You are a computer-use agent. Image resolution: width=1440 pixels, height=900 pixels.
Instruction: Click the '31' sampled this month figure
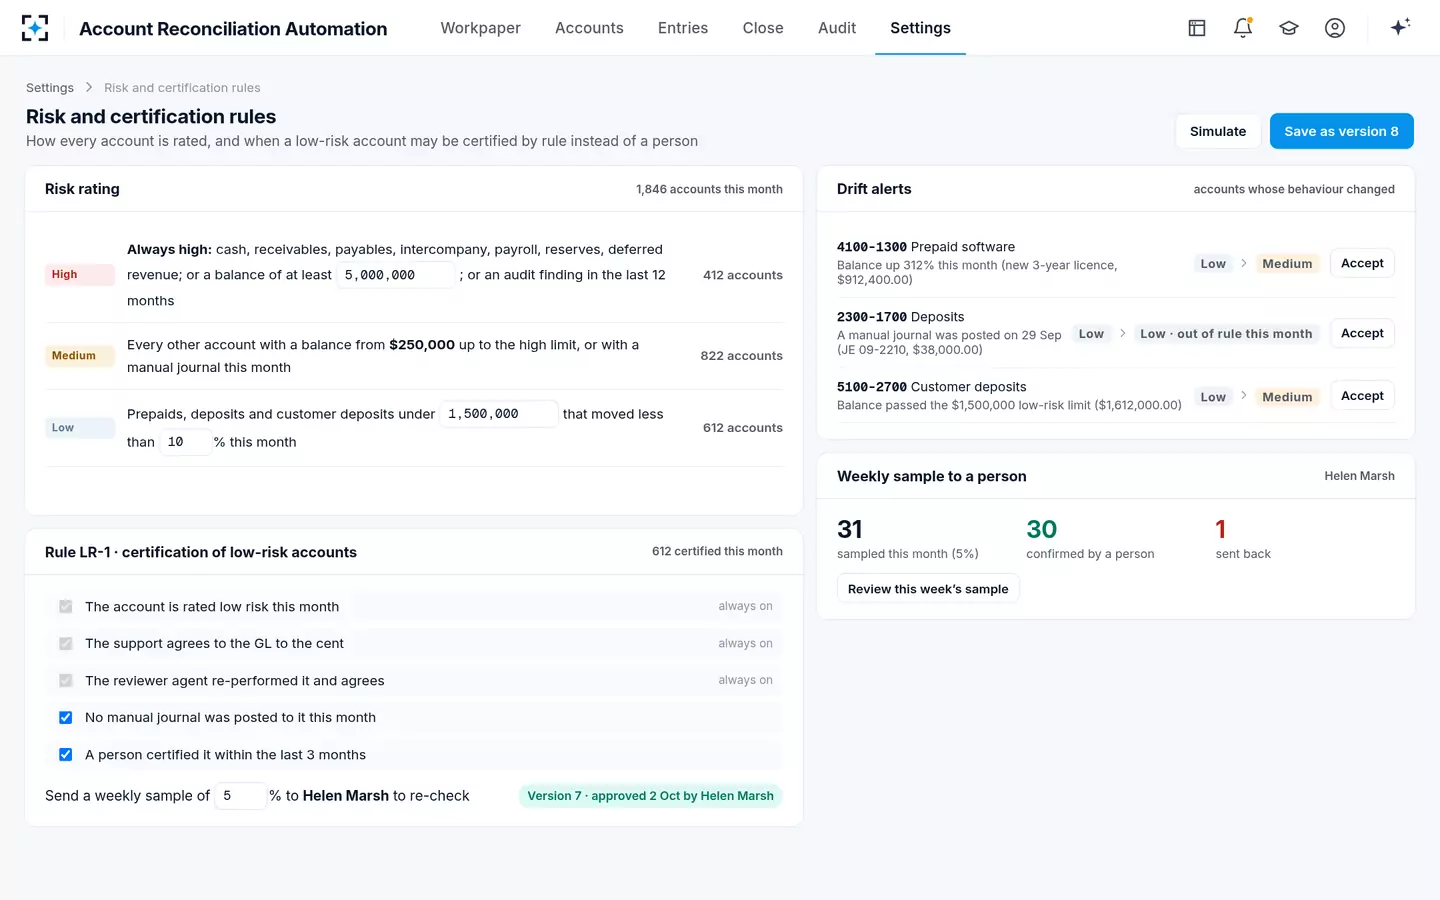point(850,529)
